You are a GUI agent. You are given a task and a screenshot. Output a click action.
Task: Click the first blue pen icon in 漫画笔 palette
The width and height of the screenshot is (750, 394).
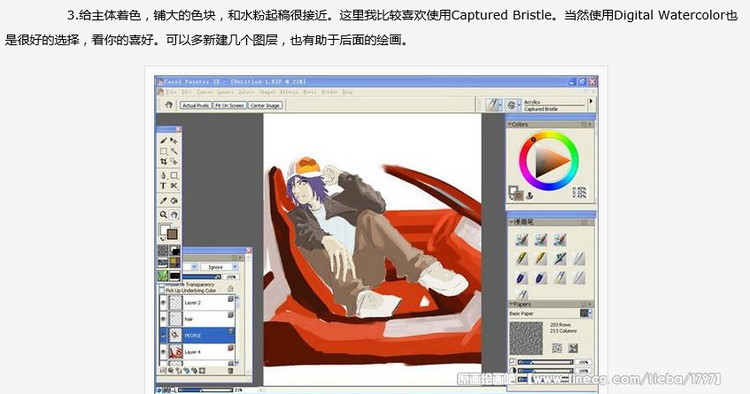(522, 277)
